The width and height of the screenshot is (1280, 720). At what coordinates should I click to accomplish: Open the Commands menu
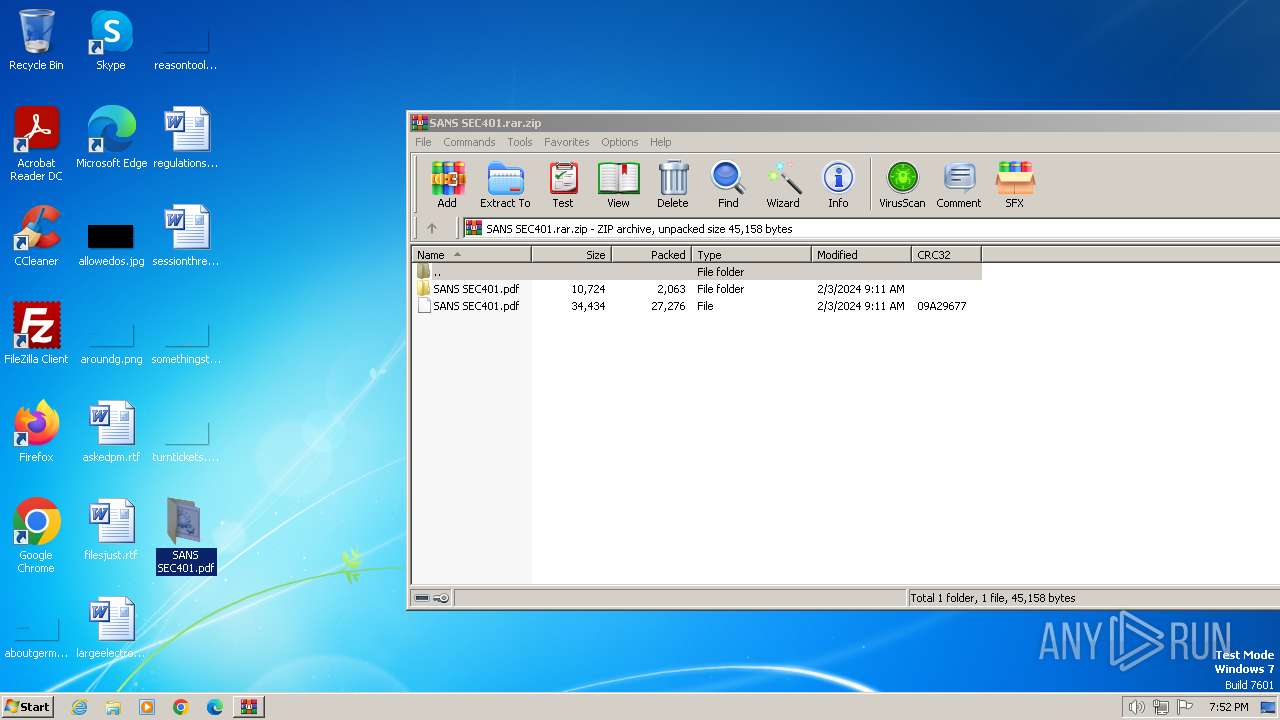(x=469, y=142)
